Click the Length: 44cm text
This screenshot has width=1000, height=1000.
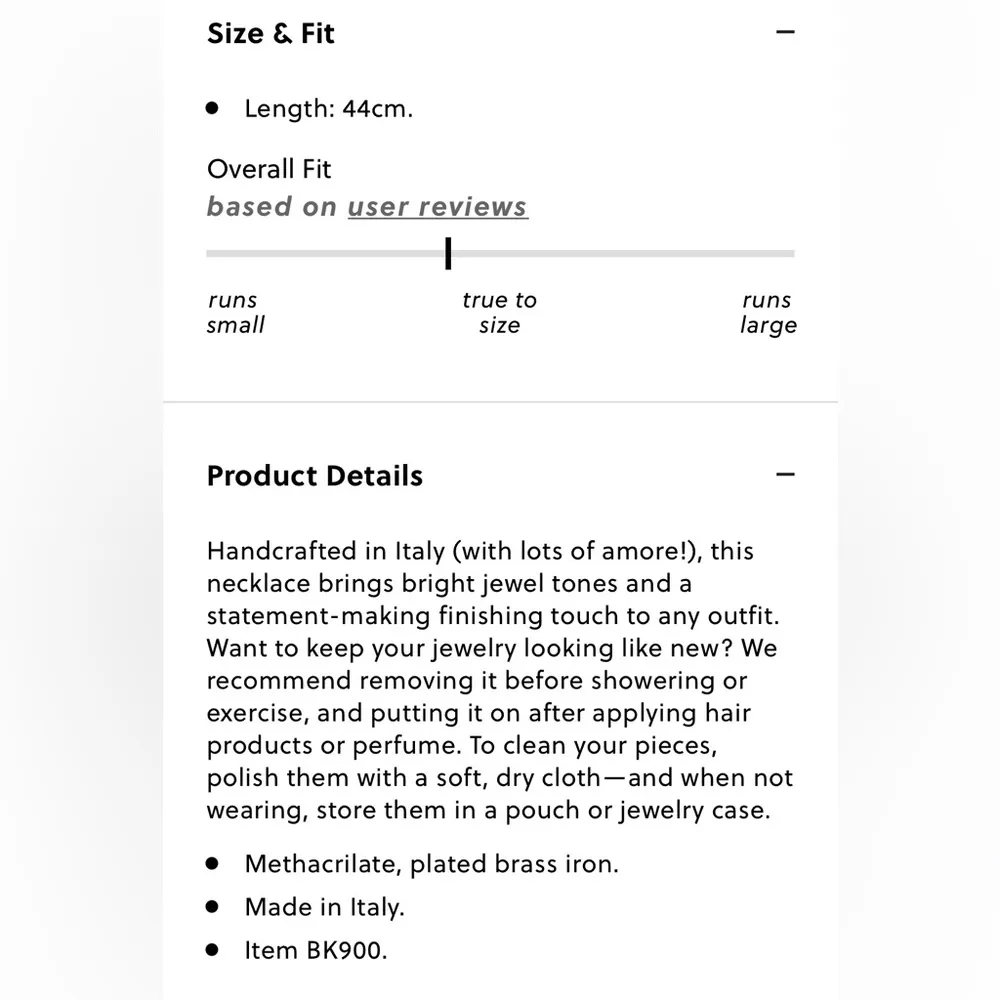pos(328,109)
